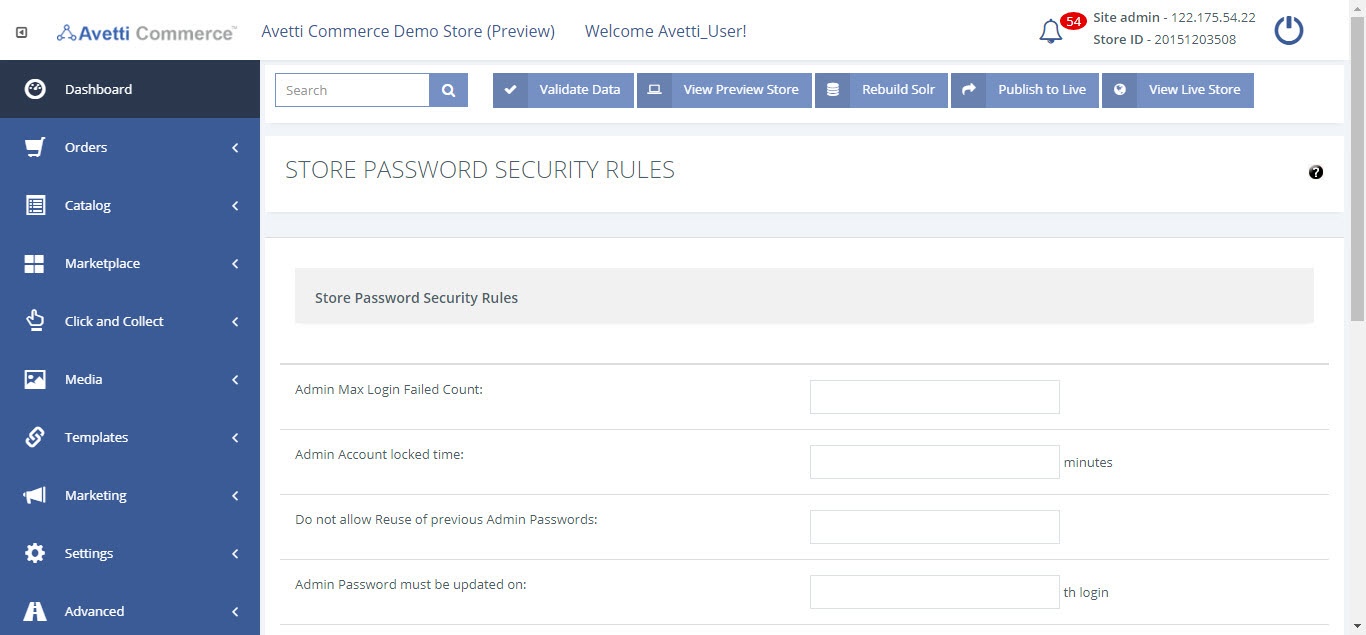Screen dimensions: 1366x635
Task: Click the View Preview Store laptop icon
Action: (x=655, y=90)
